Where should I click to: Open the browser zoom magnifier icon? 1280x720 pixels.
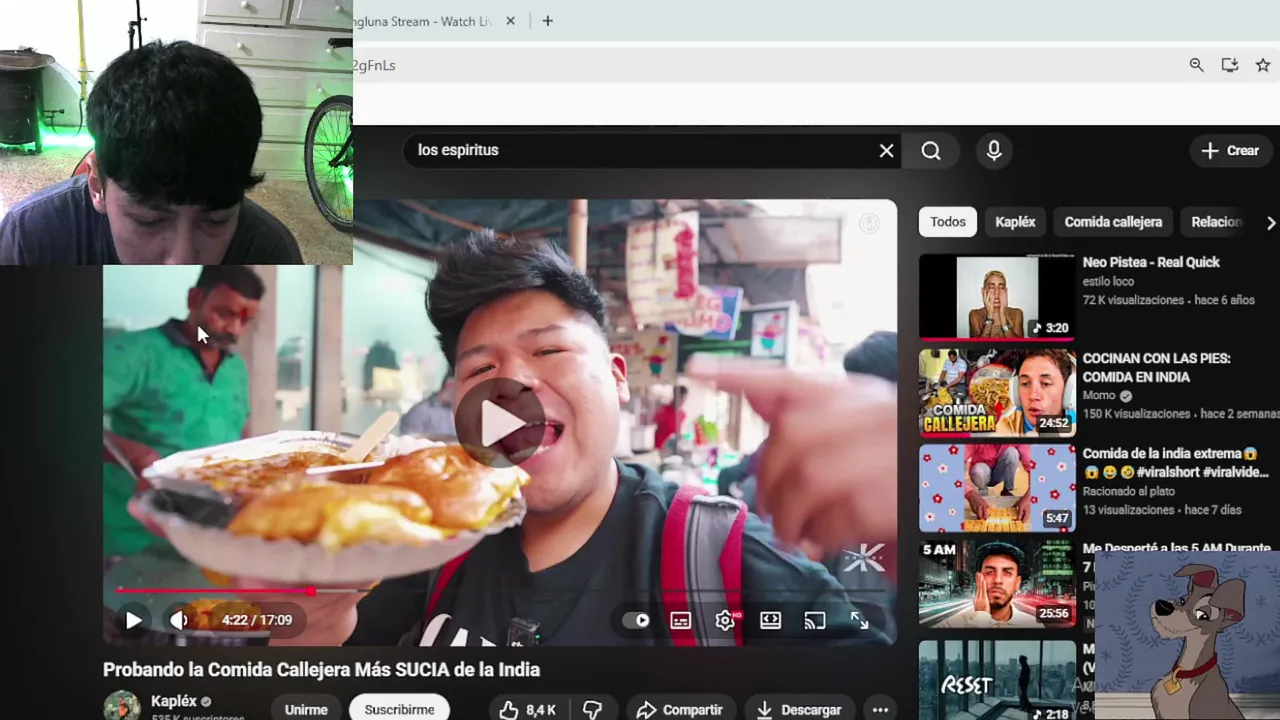pyautogui.click(x=1196, y=65)
